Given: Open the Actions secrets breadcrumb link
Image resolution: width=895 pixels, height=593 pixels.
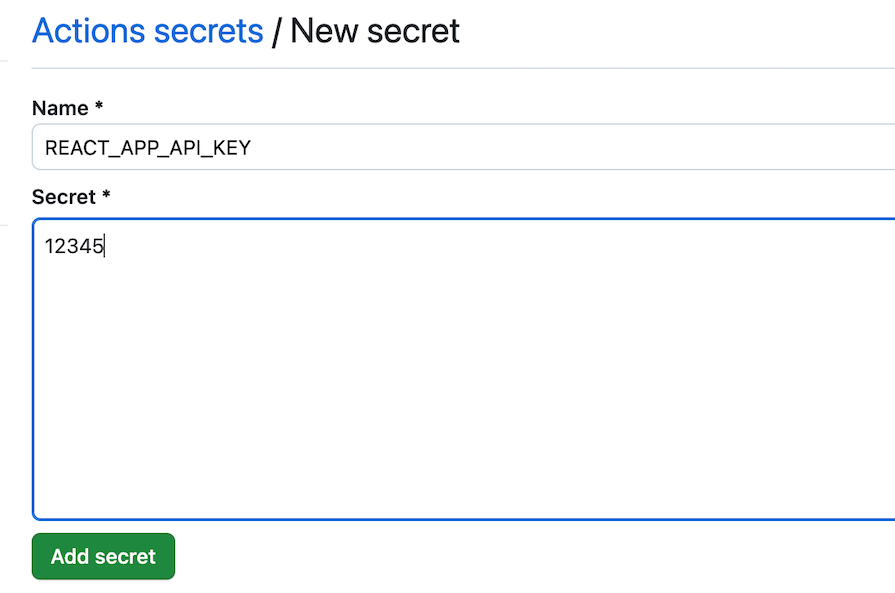Looking at the screenshot, I should 147,30.
